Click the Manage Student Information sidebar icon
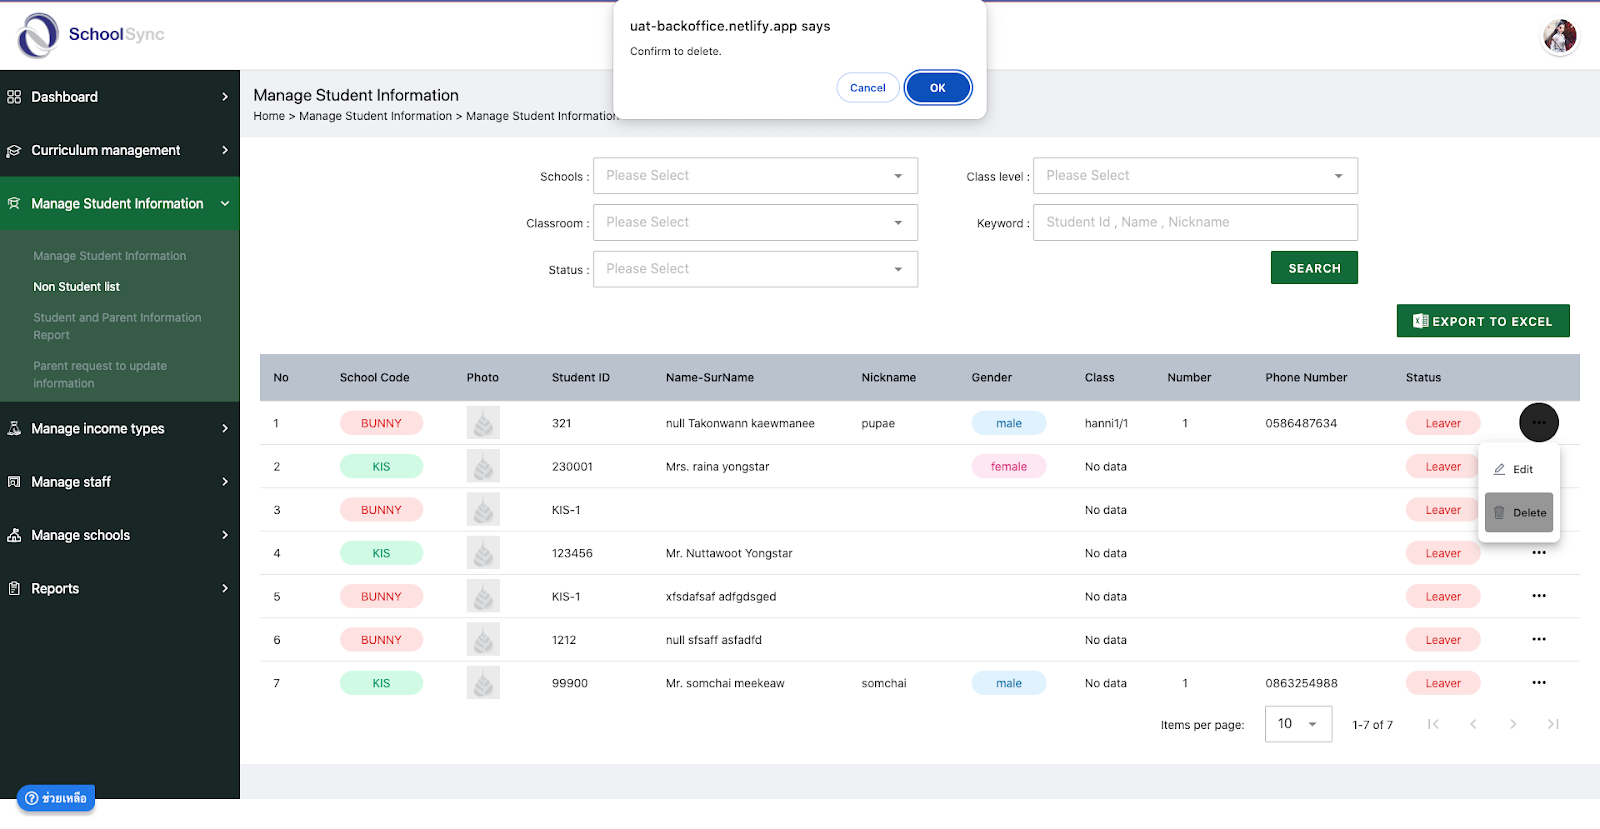Viewport: 1600px width, 829px height. pos(14,204)
